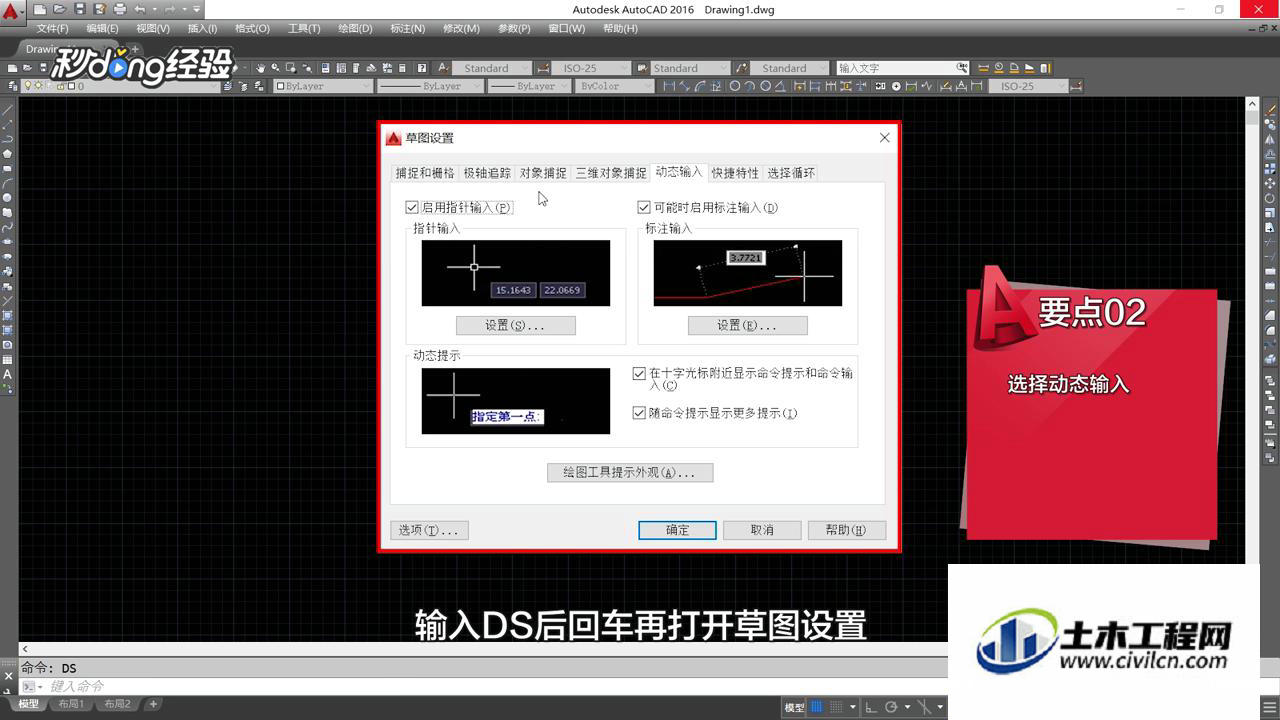Toggle polar tracking icon in status bar
Image resolution: width=1280 pixels, height=720 pixels.
pos(891,707)
